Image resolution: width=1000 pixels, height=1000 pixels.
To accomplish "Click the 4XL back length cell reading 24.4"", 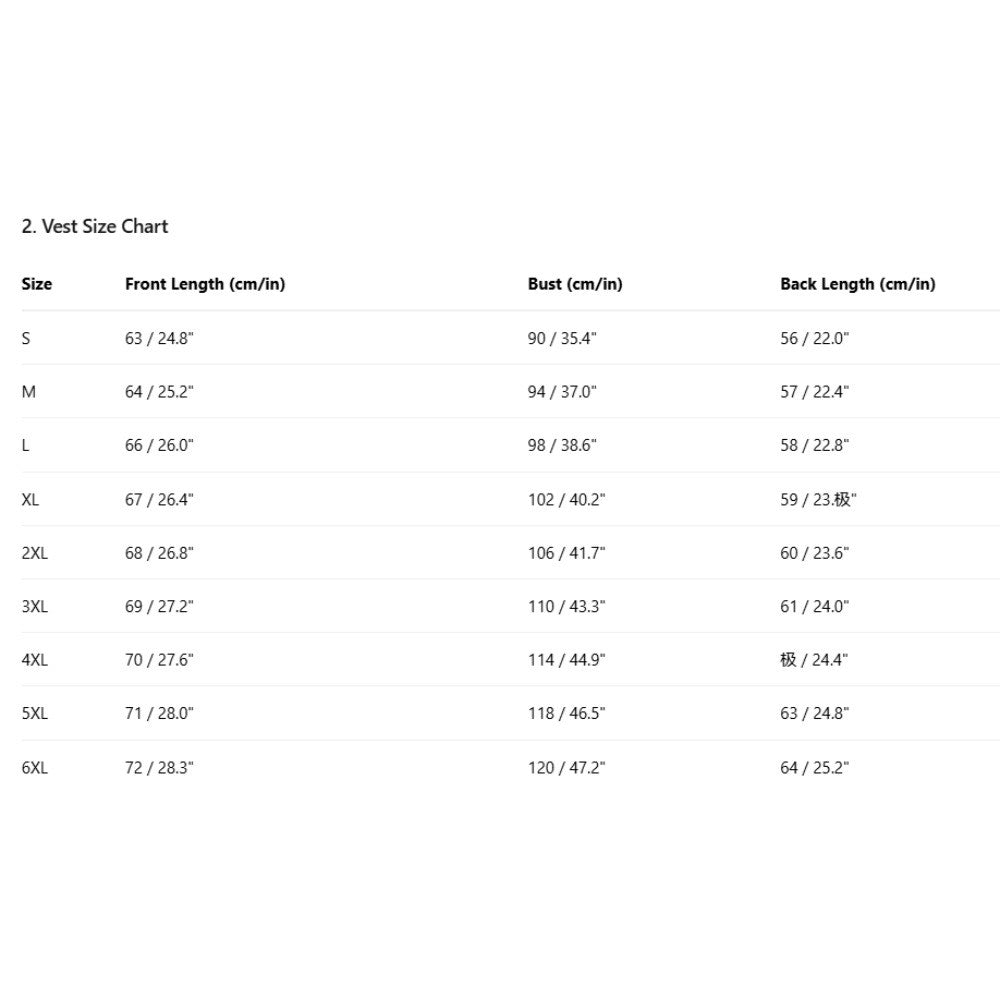I will point(814,660).
